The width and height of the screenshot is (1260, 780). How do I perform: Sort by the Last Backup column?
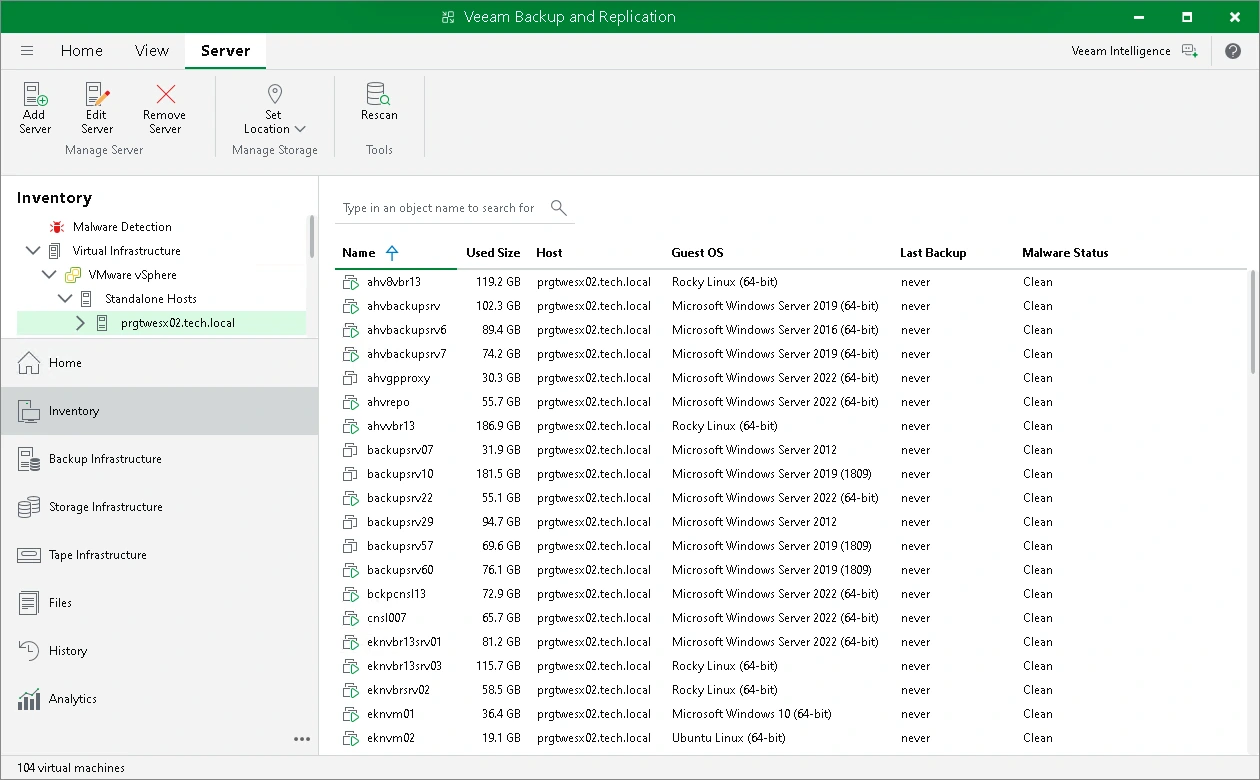tap(933, 253)
